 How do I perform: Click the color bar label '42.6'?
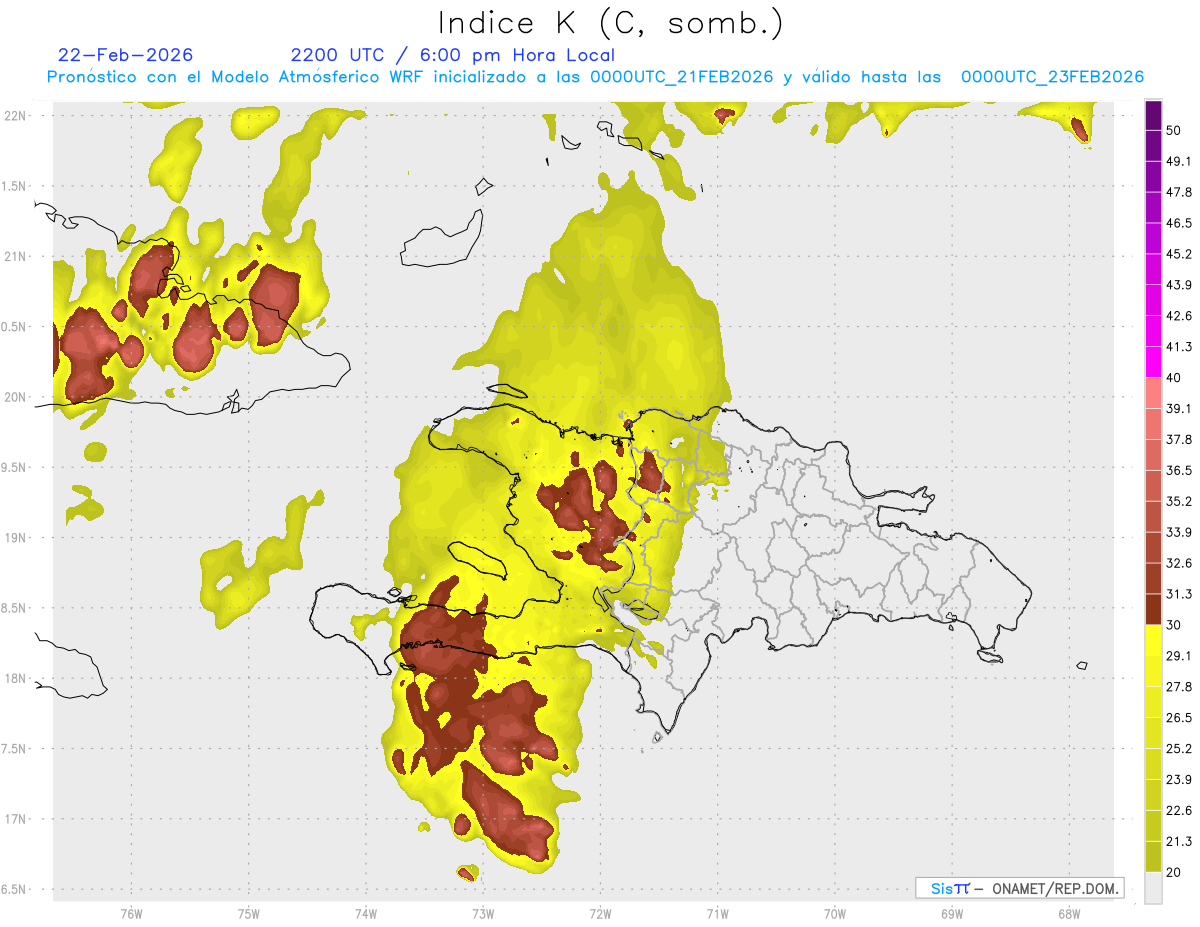pyautogui.click(x=1180, y=316)
